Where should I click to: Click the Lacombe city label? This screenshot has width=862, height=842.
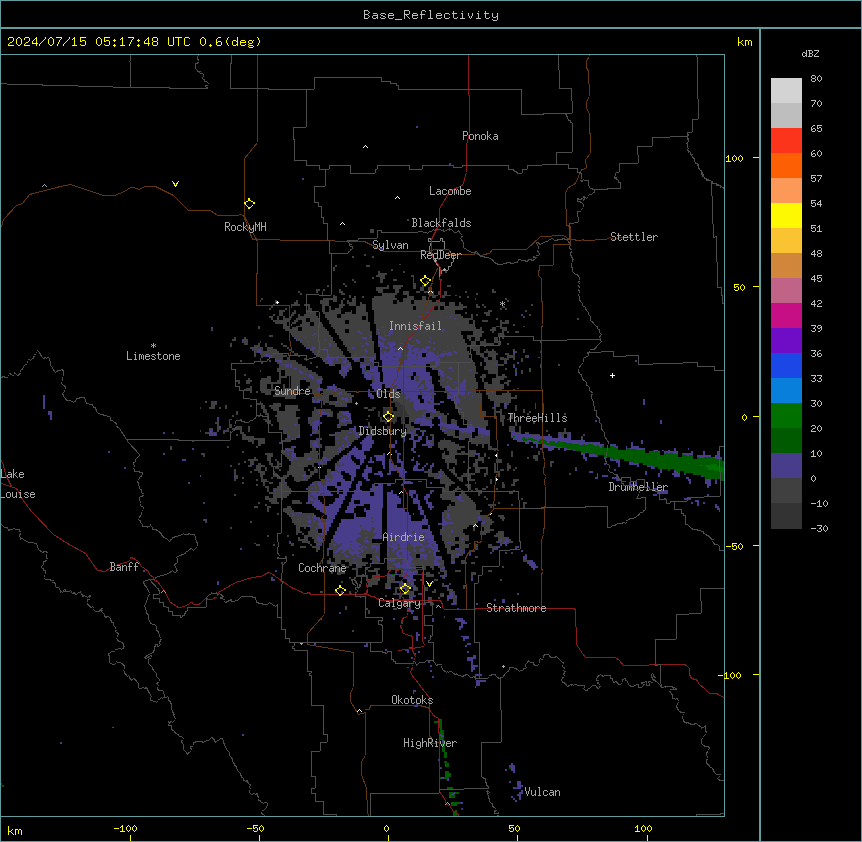click(450, 191)
